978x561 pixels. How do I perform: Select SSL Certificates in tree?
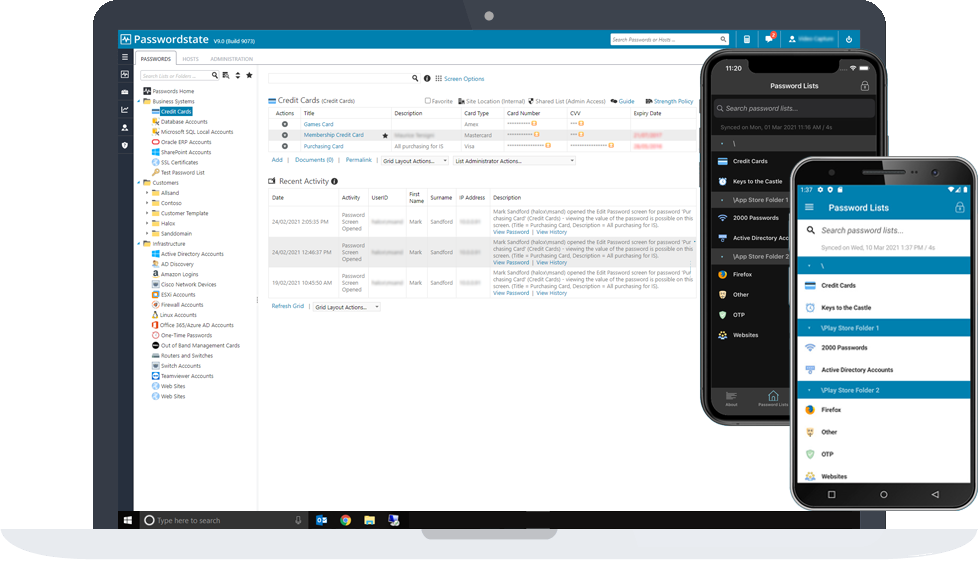coord(180,162)
